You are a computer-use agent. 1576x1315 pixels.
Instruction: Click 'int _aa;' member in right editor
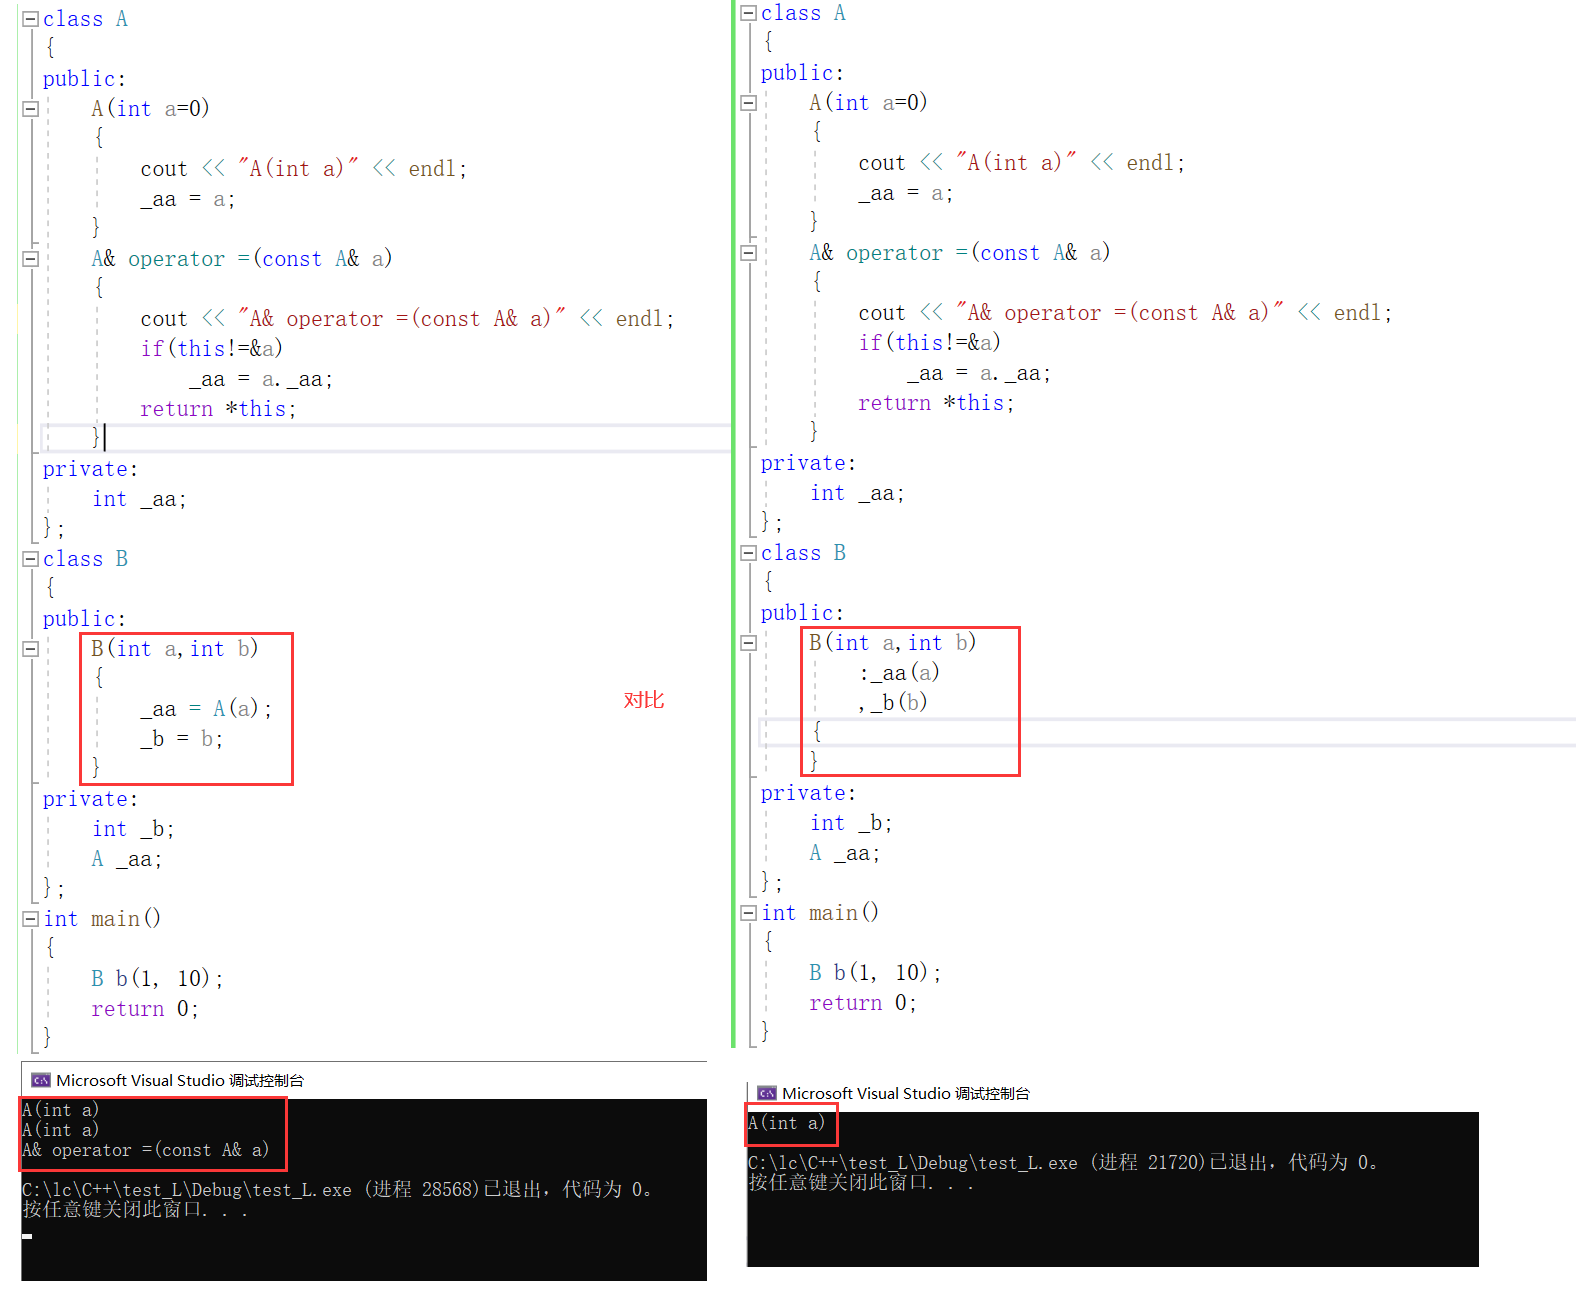click(857, 493)
